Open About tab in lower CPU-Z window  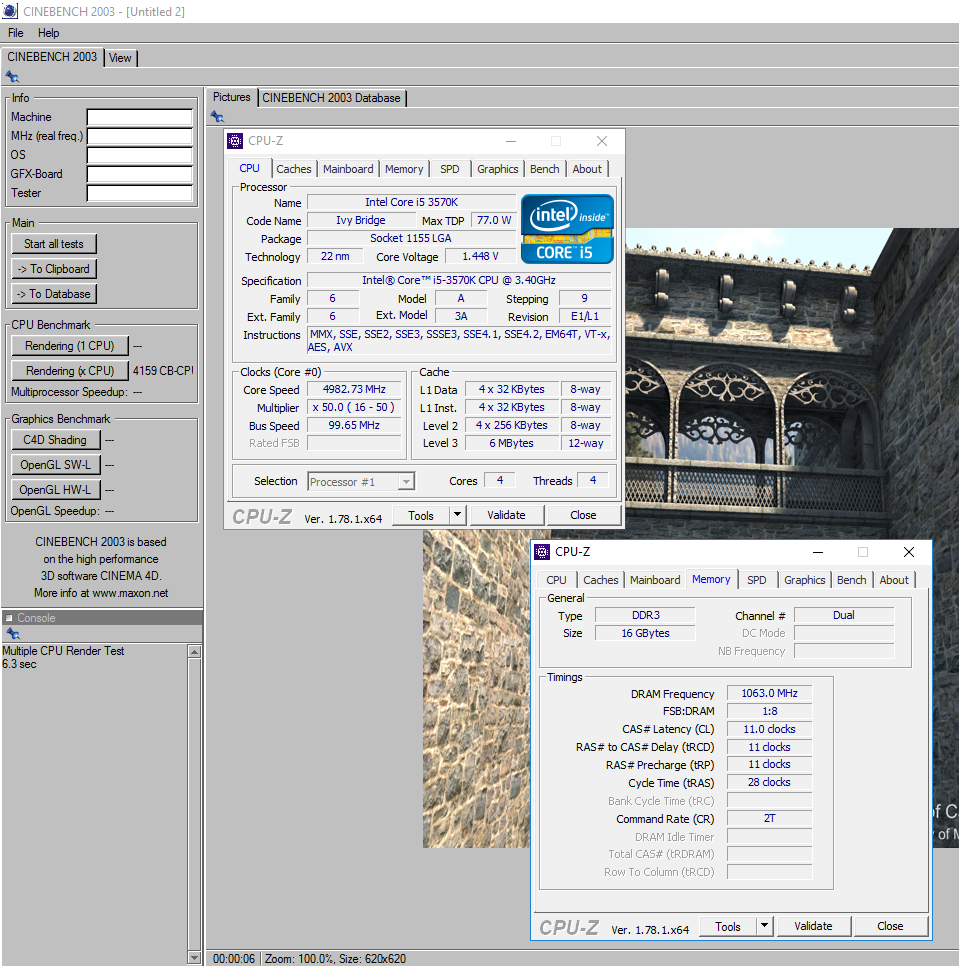point(894,580)
